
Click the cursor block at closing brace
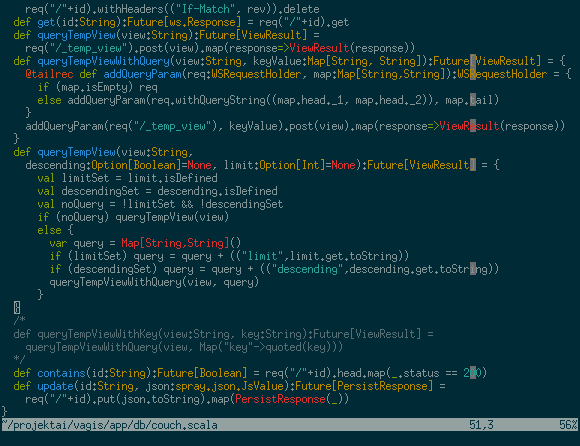click(x=17, y=308)
